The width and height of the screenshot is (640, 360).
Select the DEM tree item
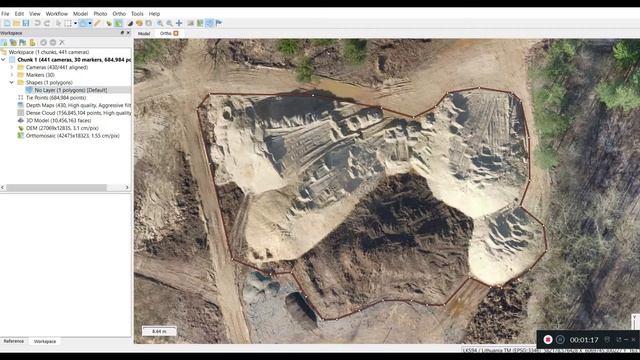pos(62,128)
